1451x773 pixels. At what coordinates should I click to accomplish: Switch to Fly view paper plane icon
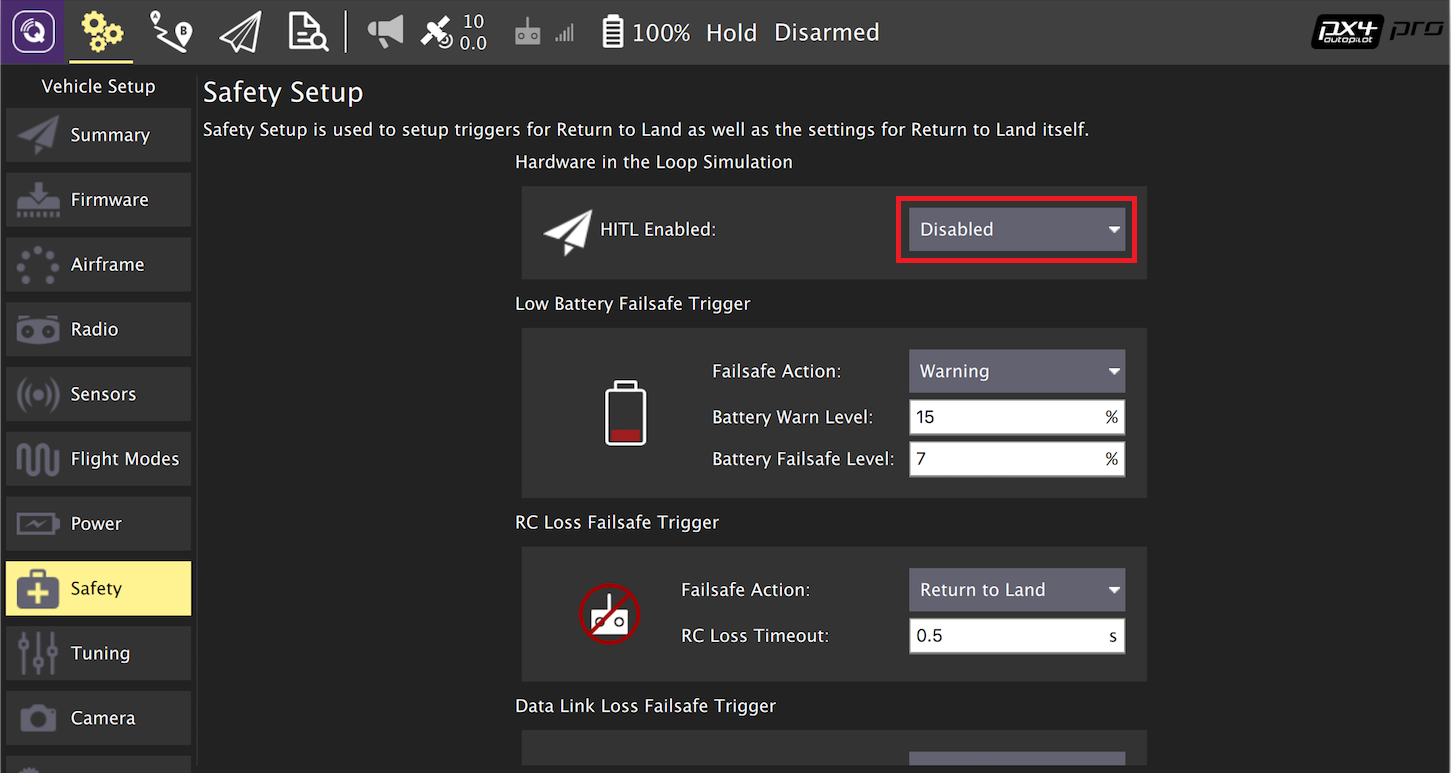pyautogui.click(x=238, y=31)
